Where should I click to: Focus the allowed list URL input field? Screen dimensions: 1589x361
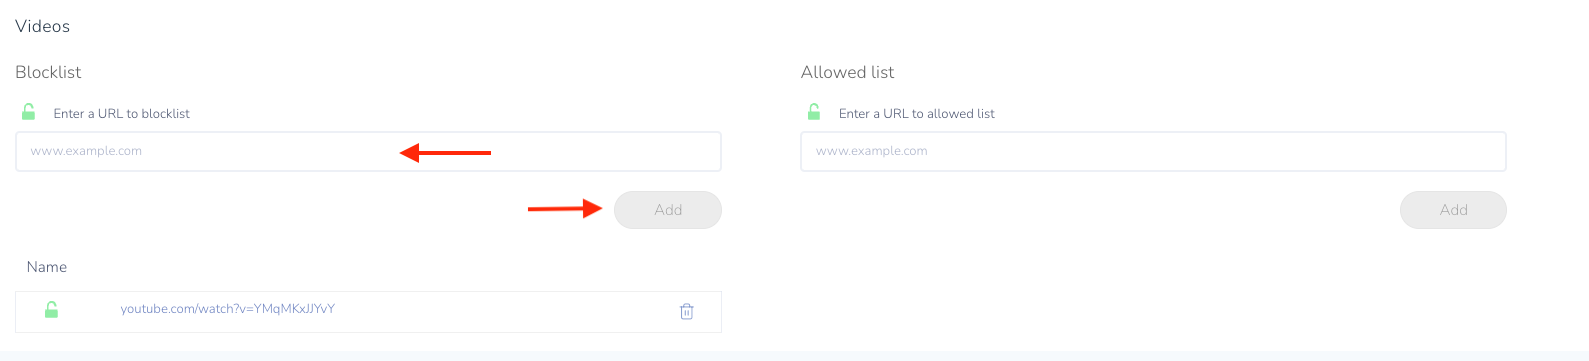[1153, 151]
